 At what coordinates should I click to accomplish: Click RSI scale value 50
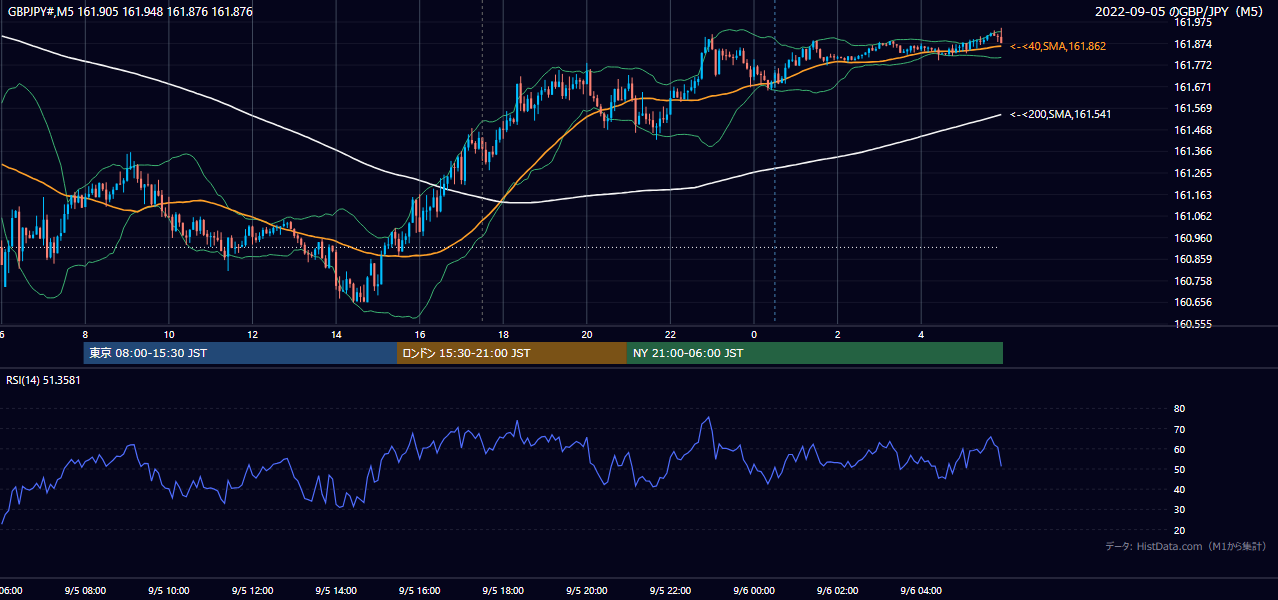(x=1179, y=469)
